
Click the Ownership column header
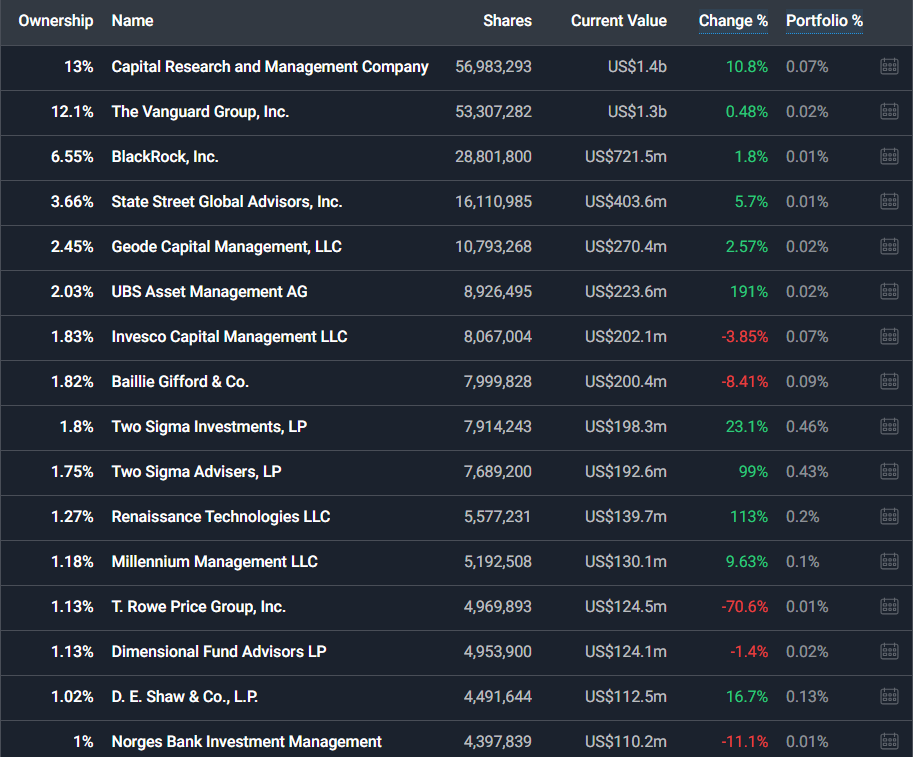point(56,21)
